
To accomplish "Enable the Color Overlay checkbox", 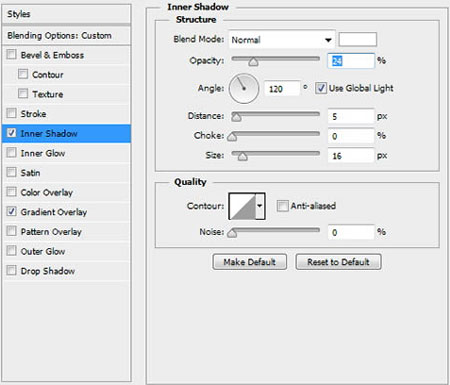I will tap(11, 192).
